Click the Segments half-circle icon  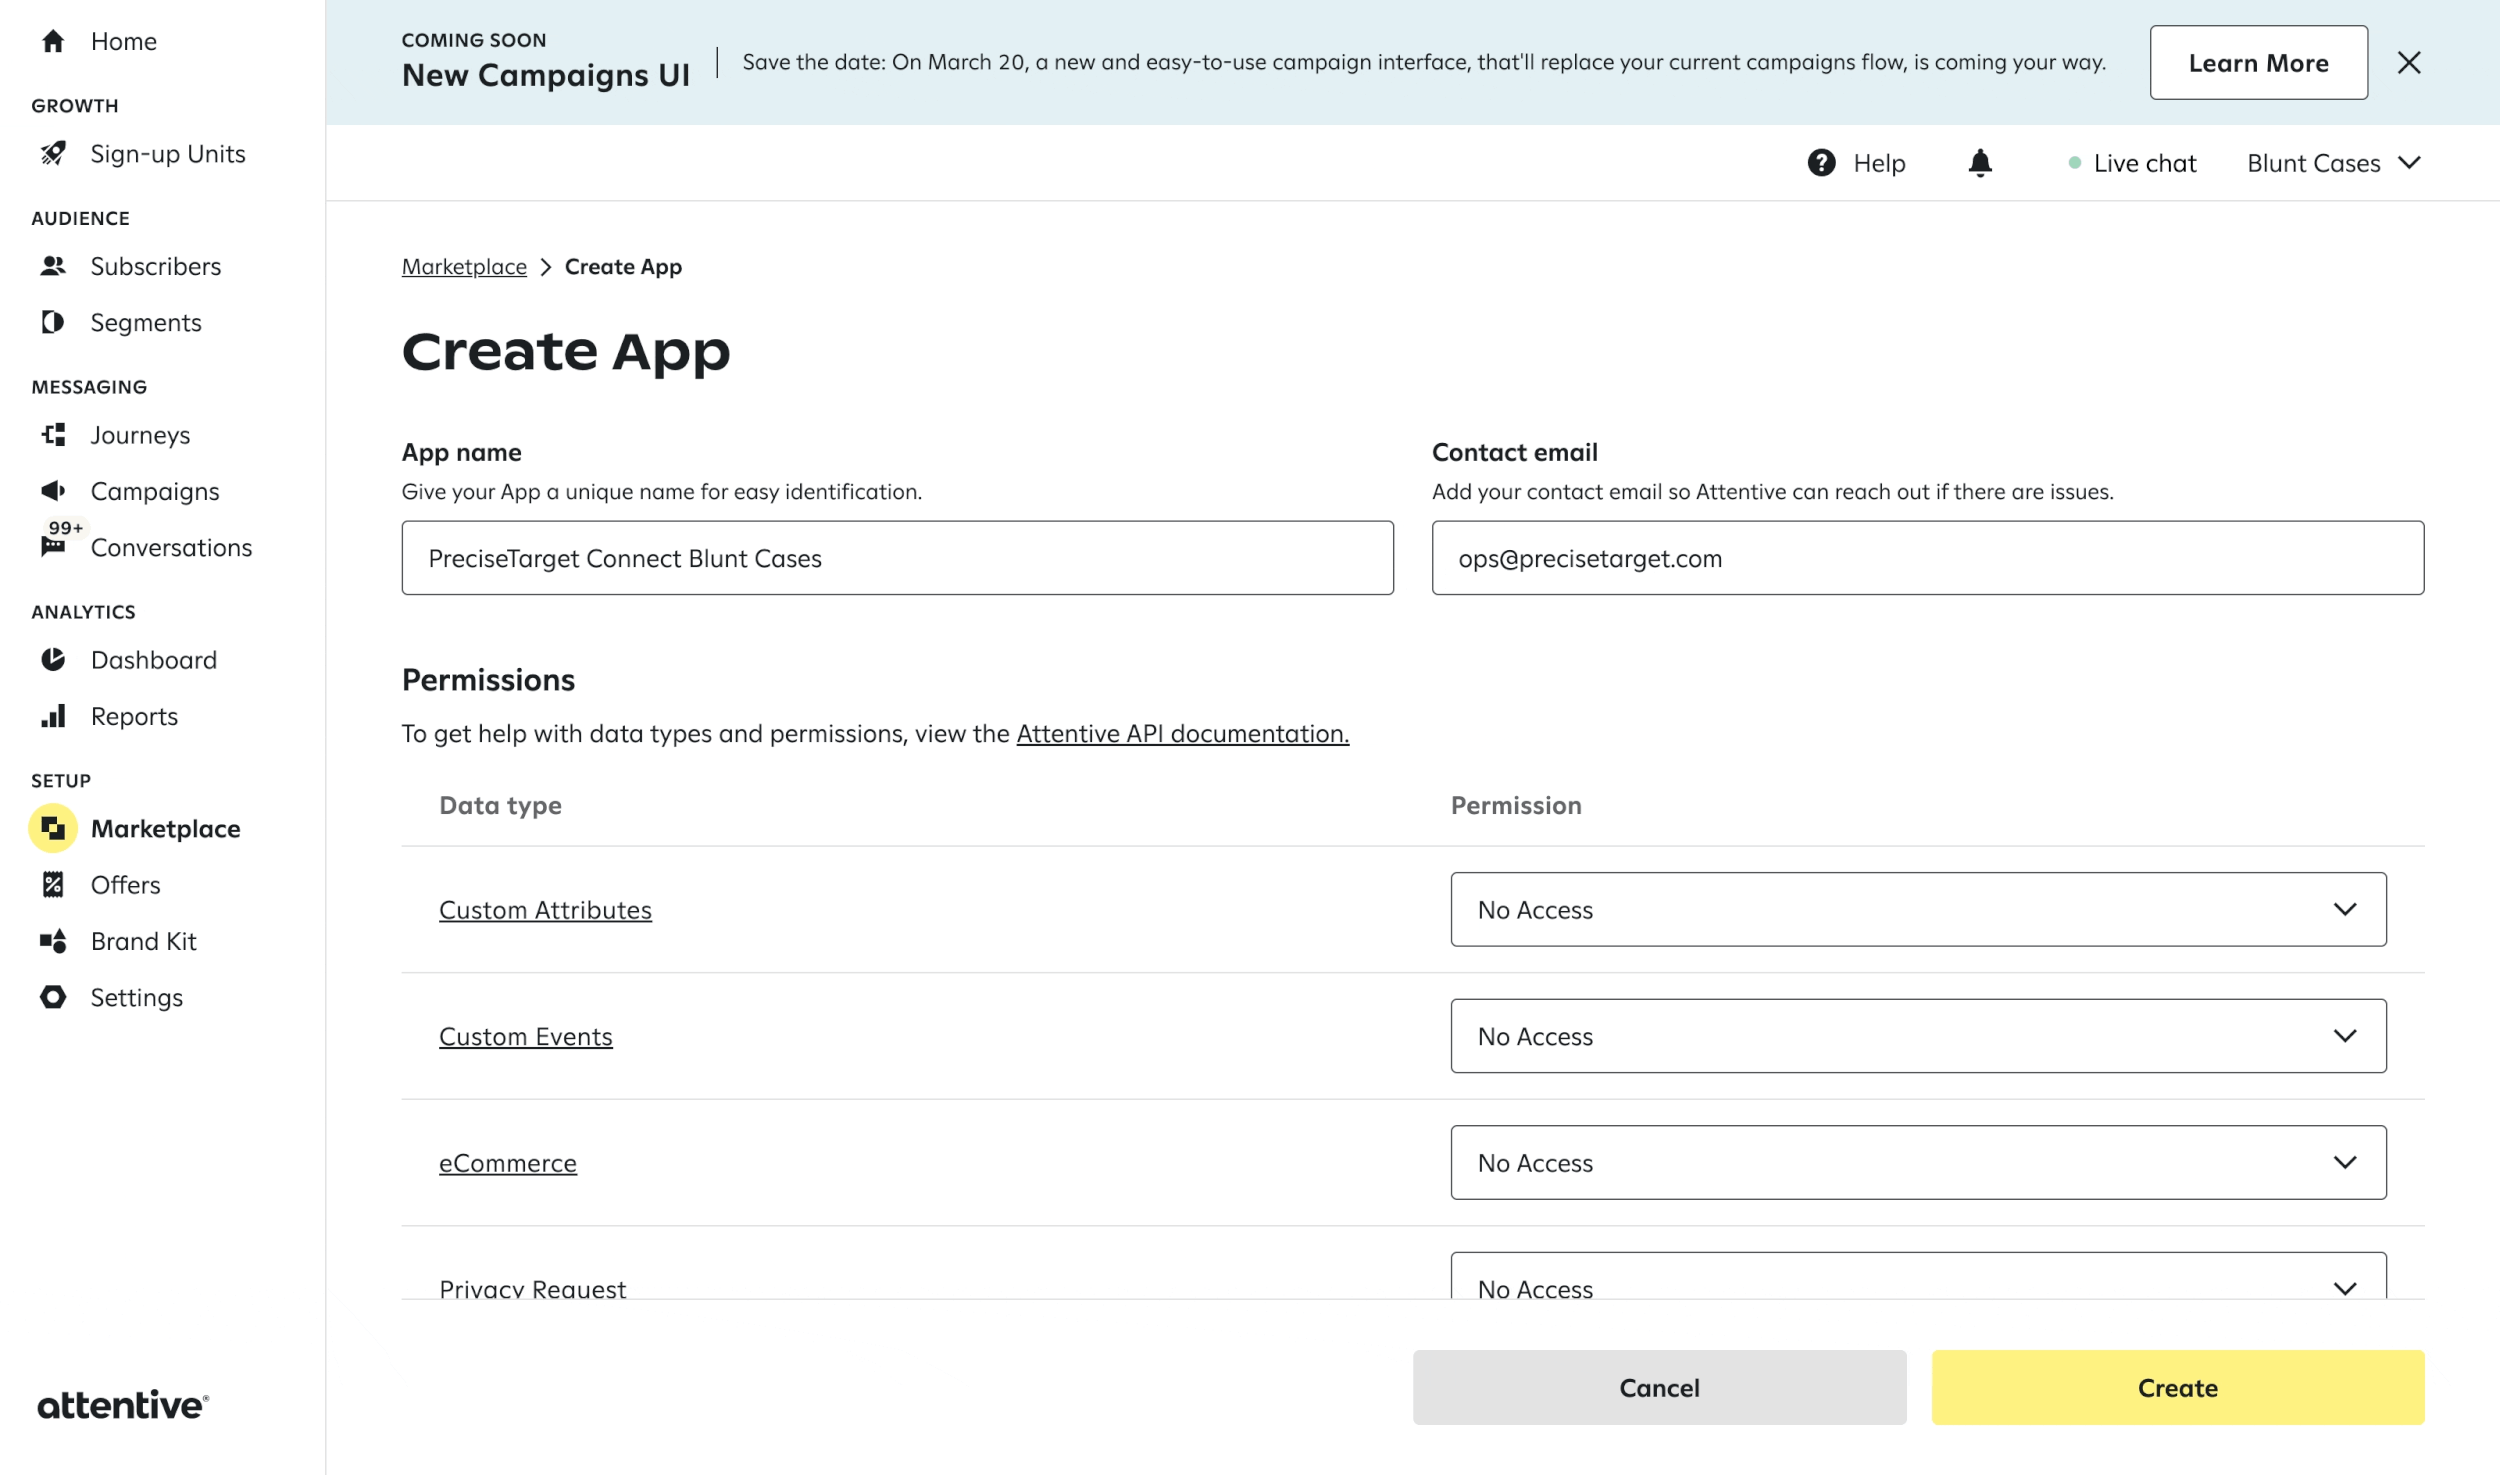click(53, 322)
